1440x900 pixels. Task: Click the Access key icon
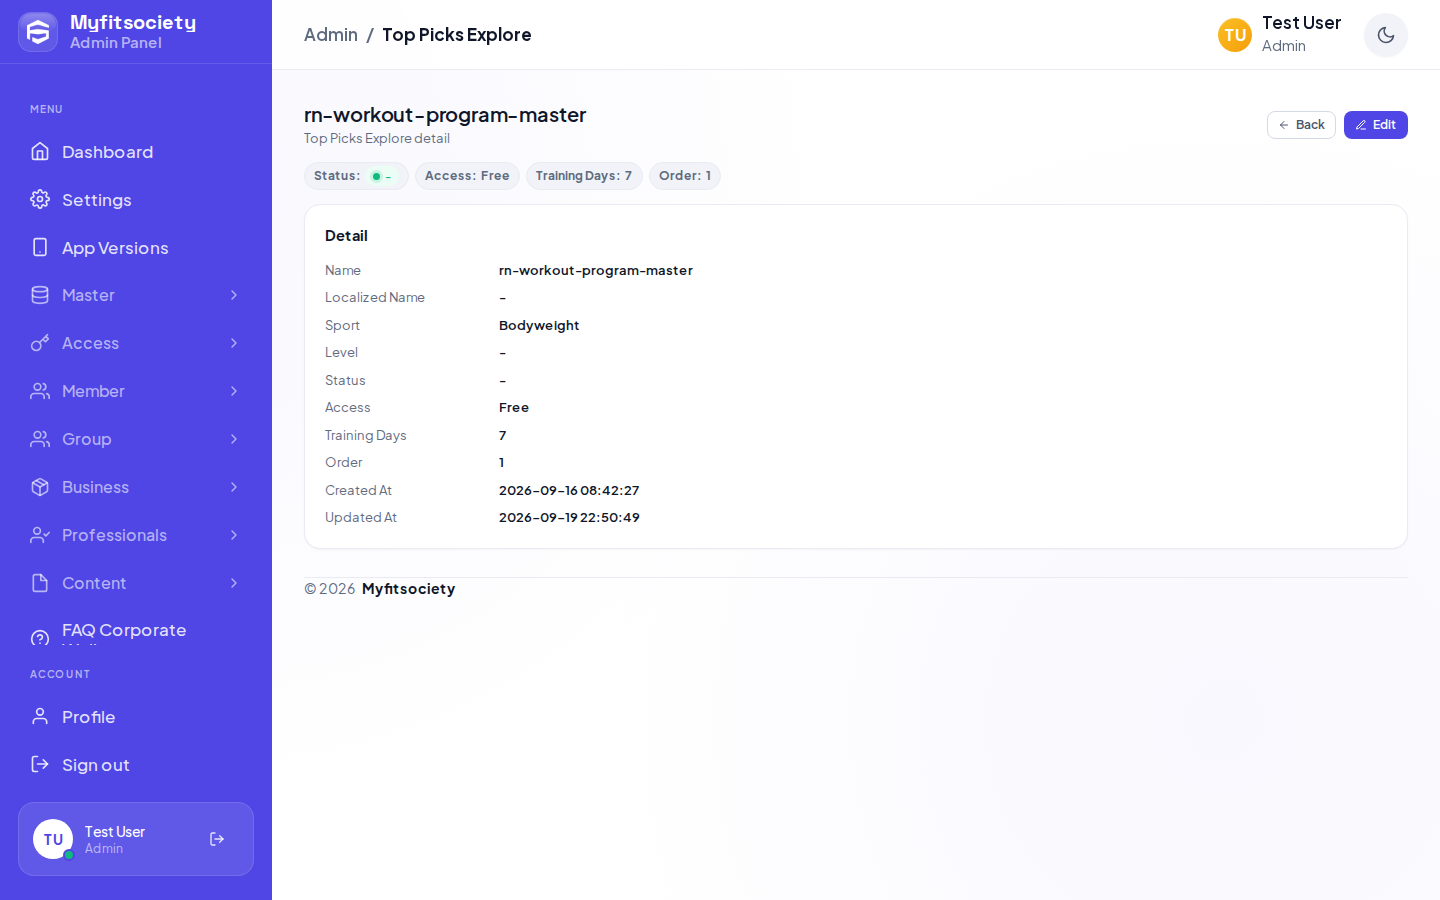click(40, 343)
